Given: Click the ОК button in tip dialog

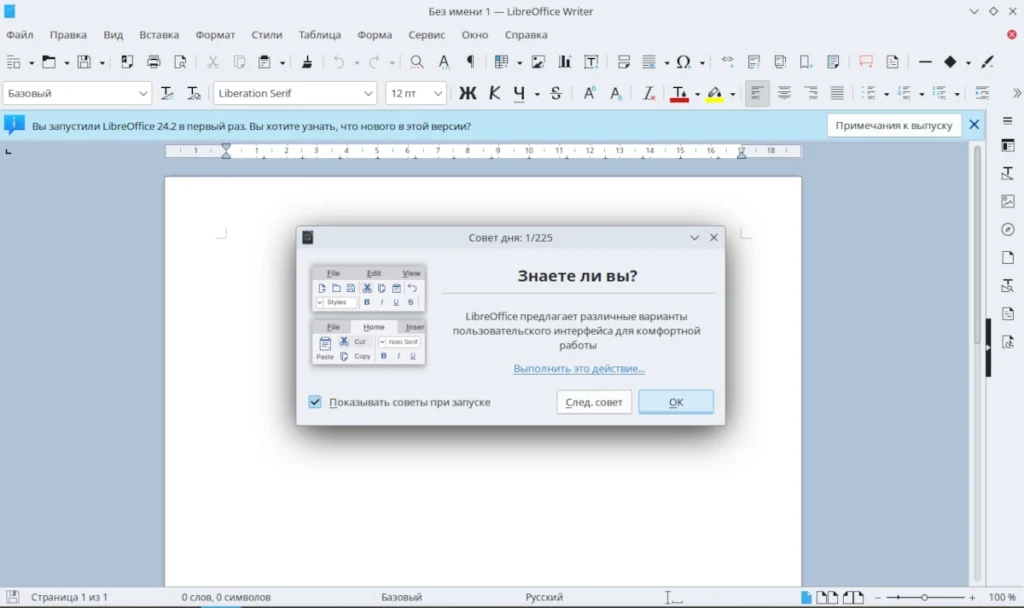Looking at the screenshot, I should coord(676,402).
